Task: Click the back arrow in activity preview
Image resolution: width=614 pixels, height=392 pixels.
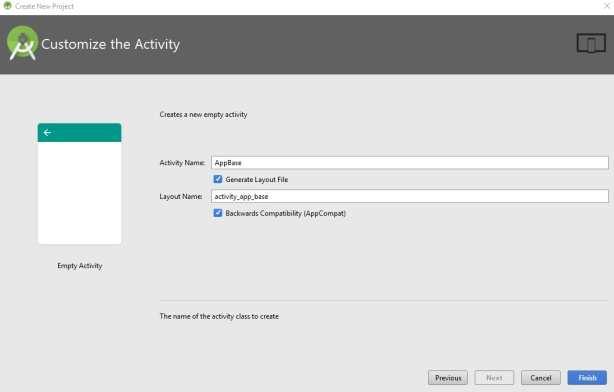Action: (x=47, y=133)
